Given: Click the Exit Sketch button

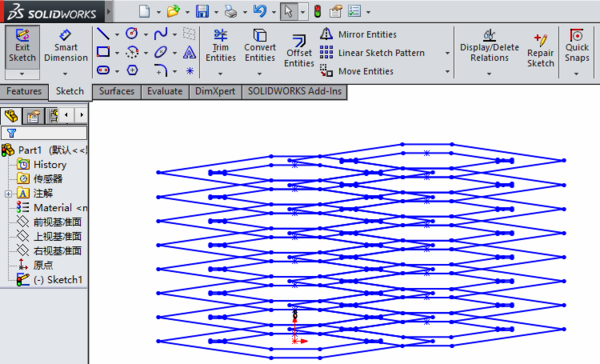Looking at the screenshot, I should point(22,47).
